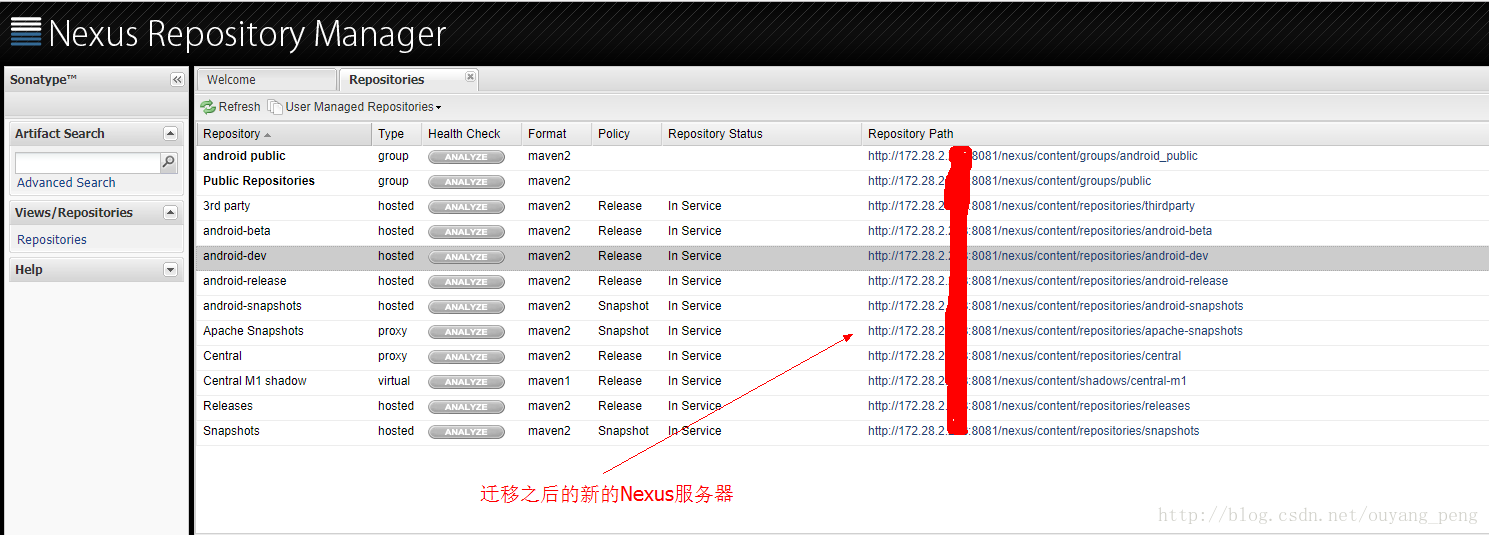Click Analyze button for 3rd party

466,207
